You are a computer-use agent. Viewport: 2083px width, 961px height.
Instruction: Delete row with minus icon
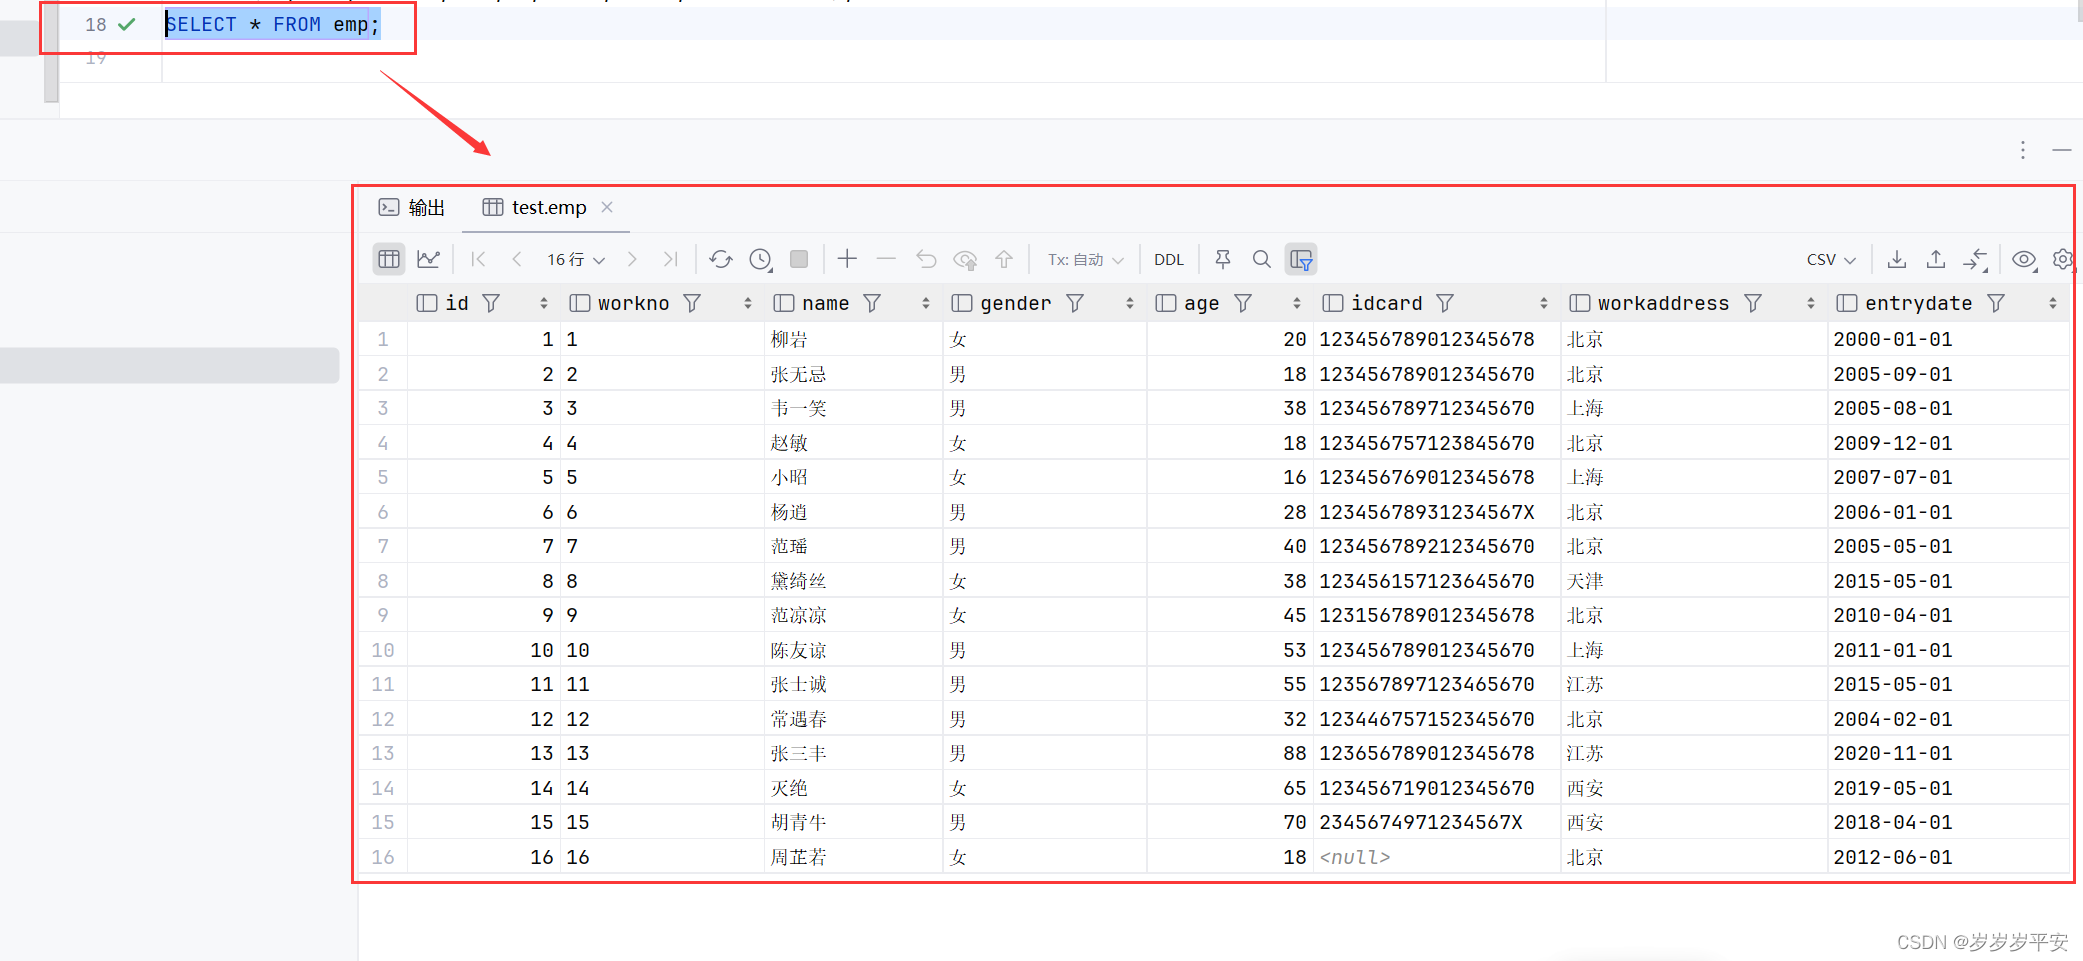click(x=886, y=259)
